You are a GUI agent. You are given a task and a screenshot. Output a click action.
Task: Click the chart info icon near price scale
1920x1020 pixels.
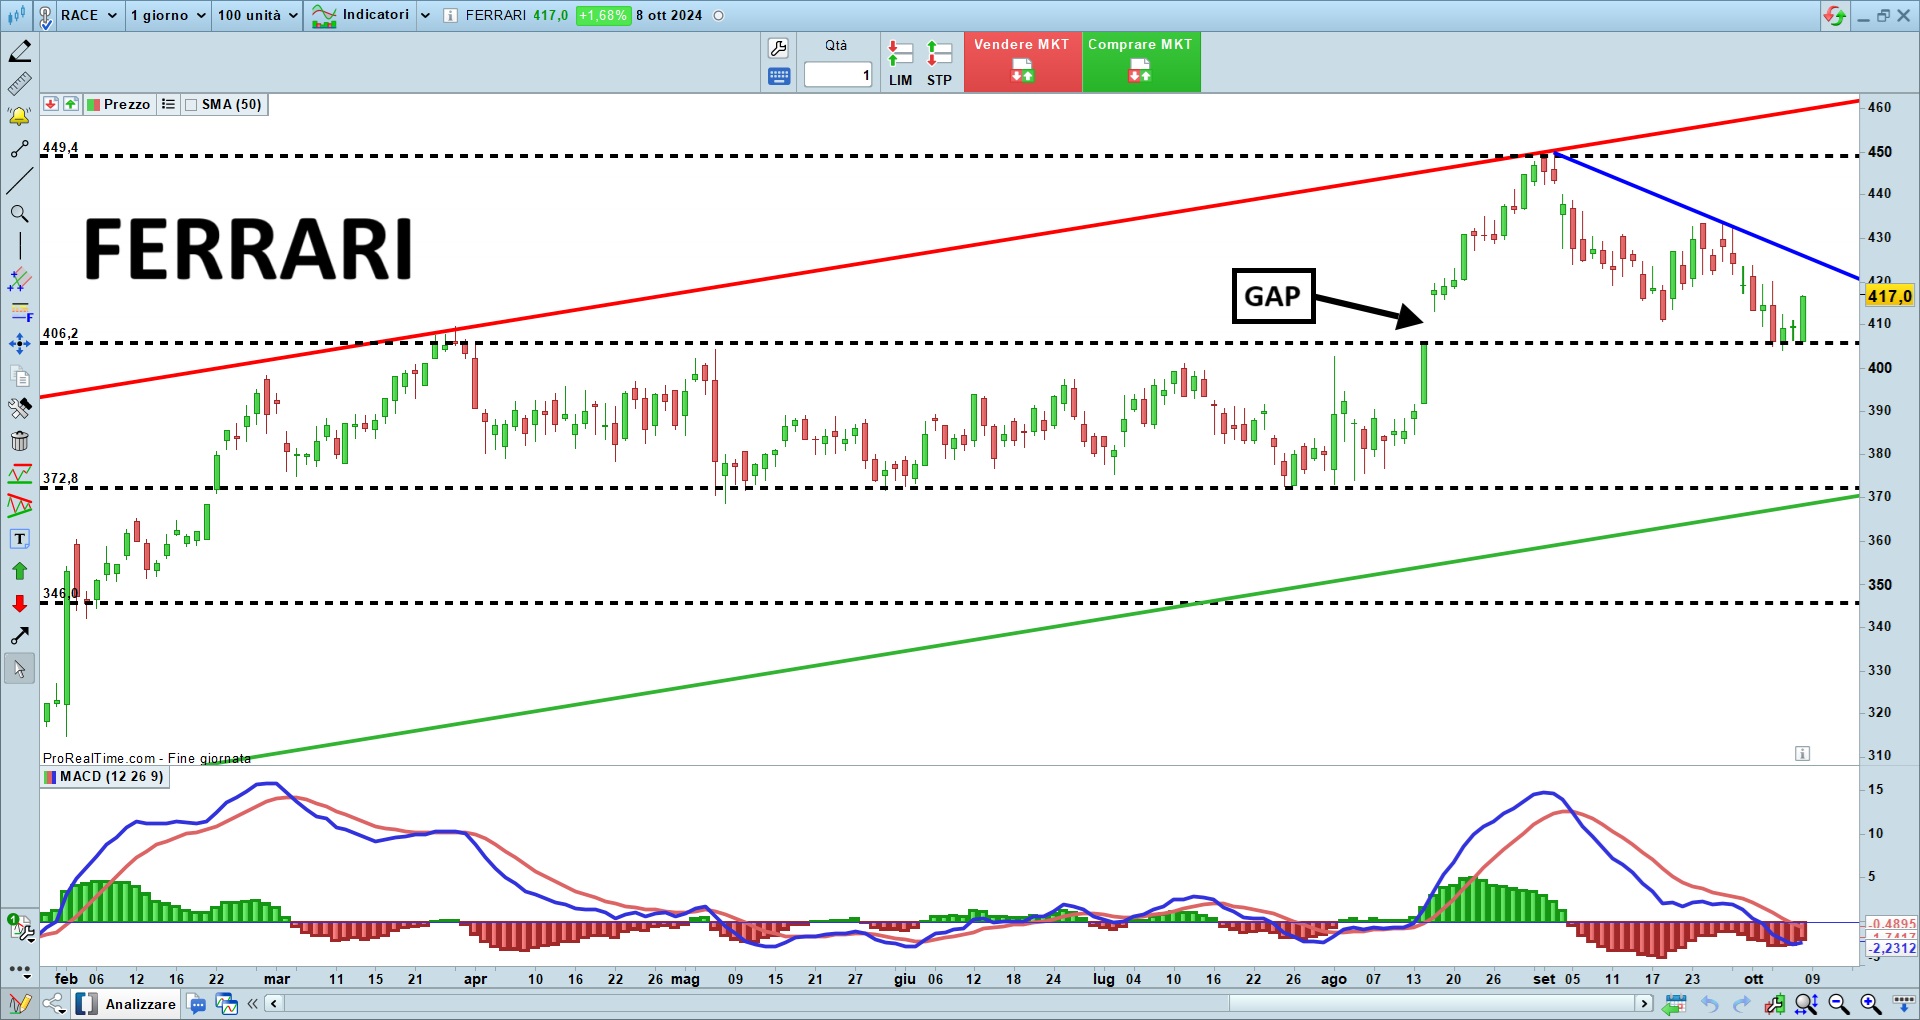(x=1802, y=754)
